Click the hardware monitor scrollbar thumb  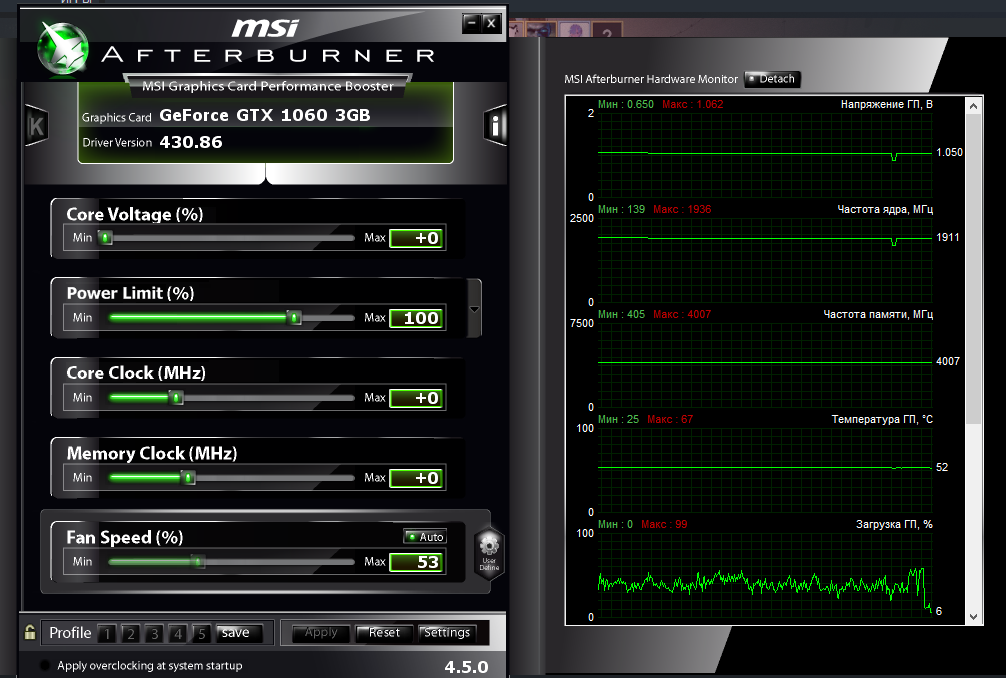coord(973,269)
